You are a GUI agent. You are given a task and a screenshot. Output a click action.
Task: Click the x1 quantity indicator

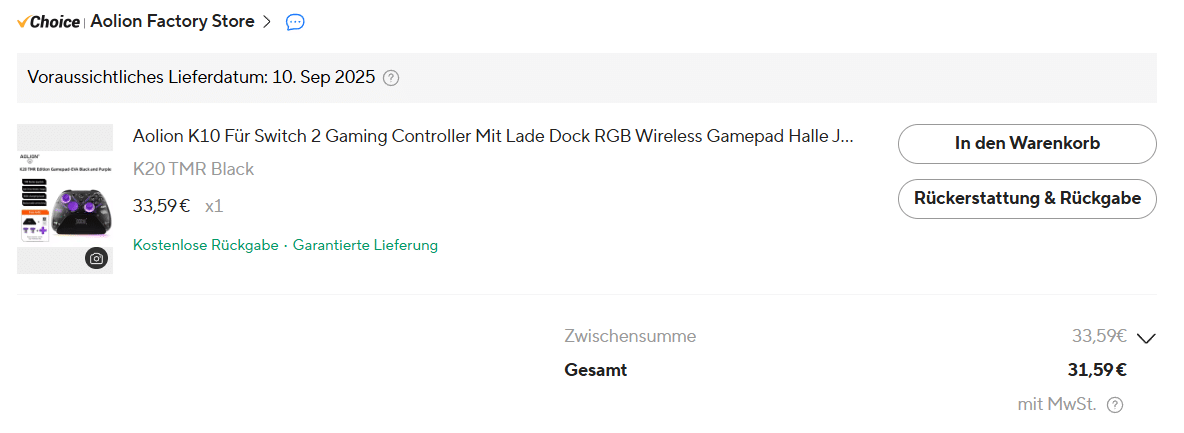pos(214,206)
